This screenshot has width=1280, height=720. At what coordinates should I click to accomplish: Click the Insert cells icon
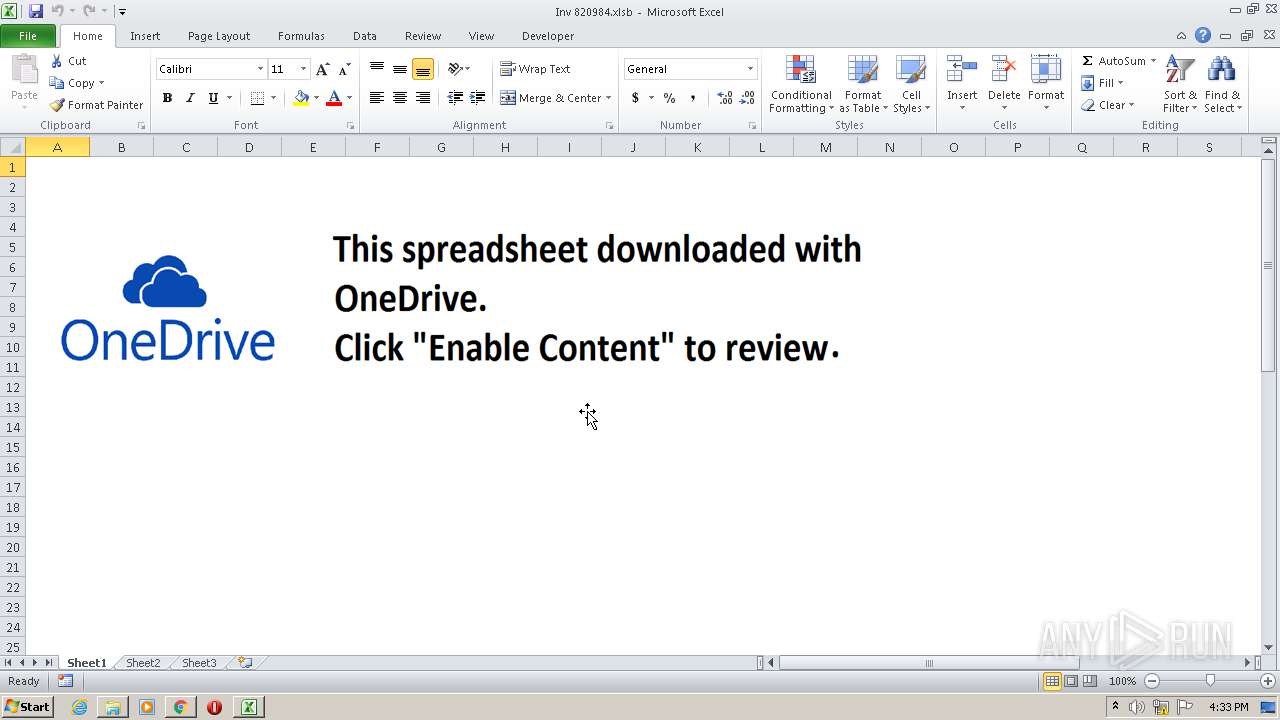tap(962, 70)
